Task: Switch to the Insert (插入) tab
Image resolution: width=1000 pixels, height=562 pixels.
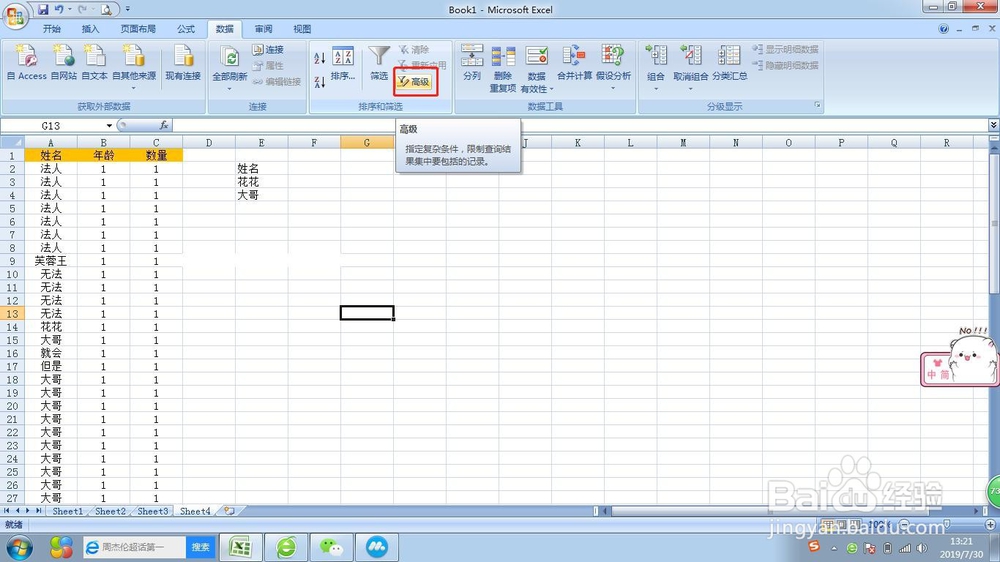Action: click(x=91, y=29)
